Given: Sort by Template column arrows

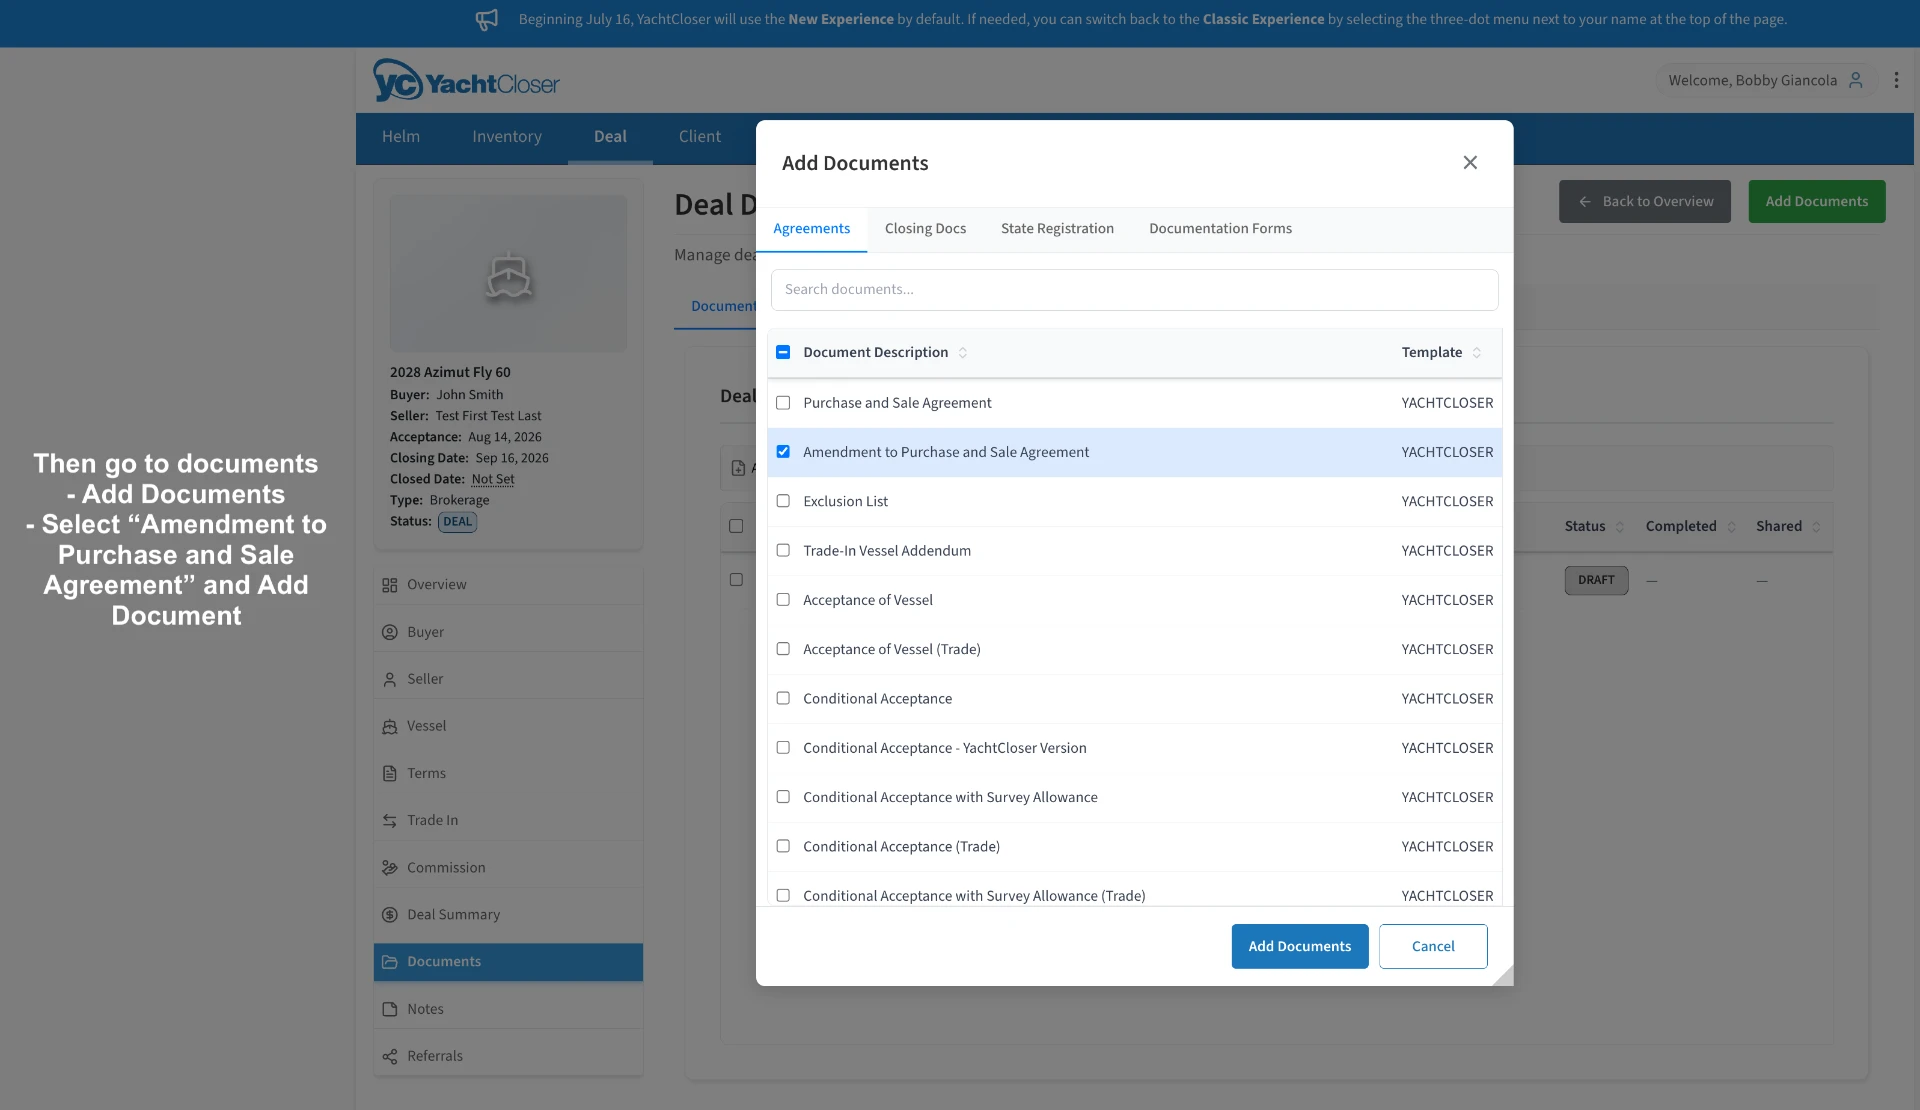Looking at the screenshot, I should (x=1477, y=353).
